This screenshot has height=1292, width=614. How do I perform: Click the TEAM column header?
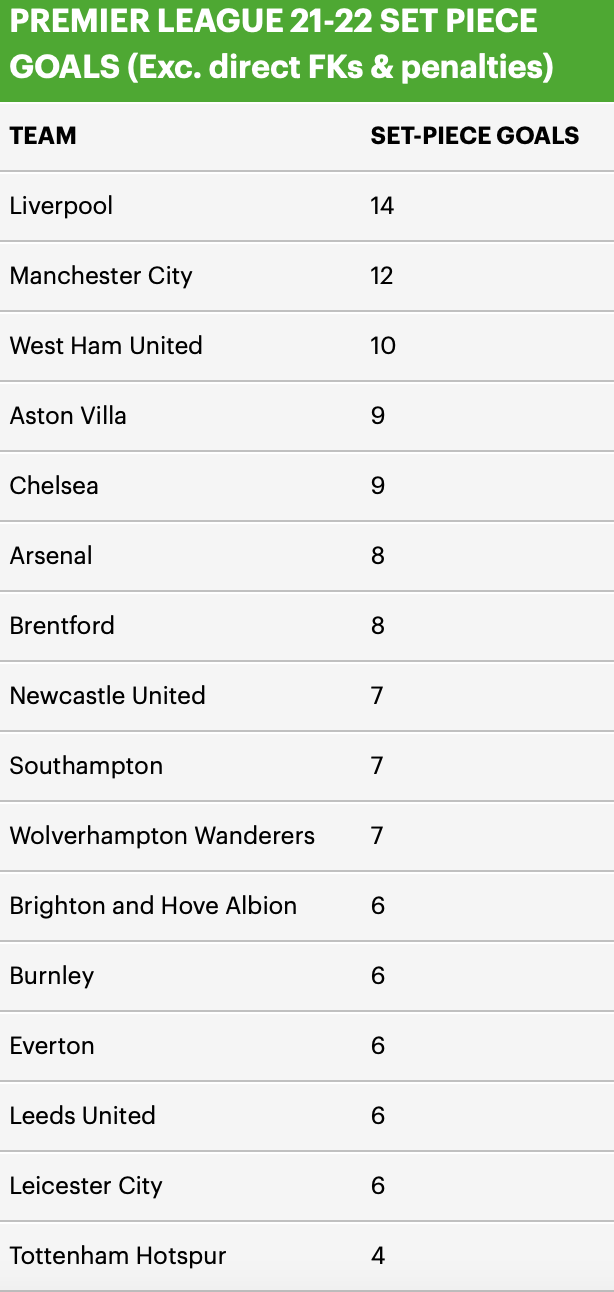click(x=43, y=136)
